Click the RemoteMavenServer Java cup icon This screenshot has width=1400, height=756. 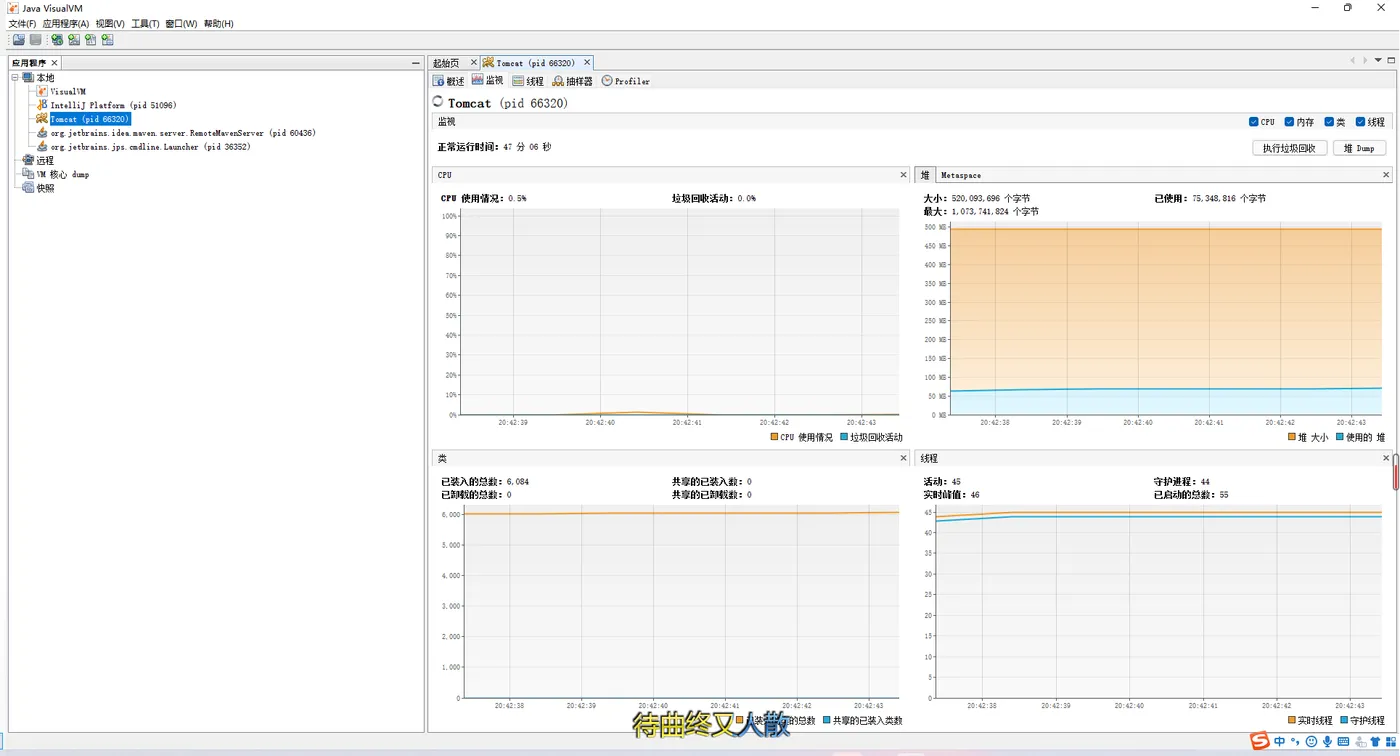[42, 133]
